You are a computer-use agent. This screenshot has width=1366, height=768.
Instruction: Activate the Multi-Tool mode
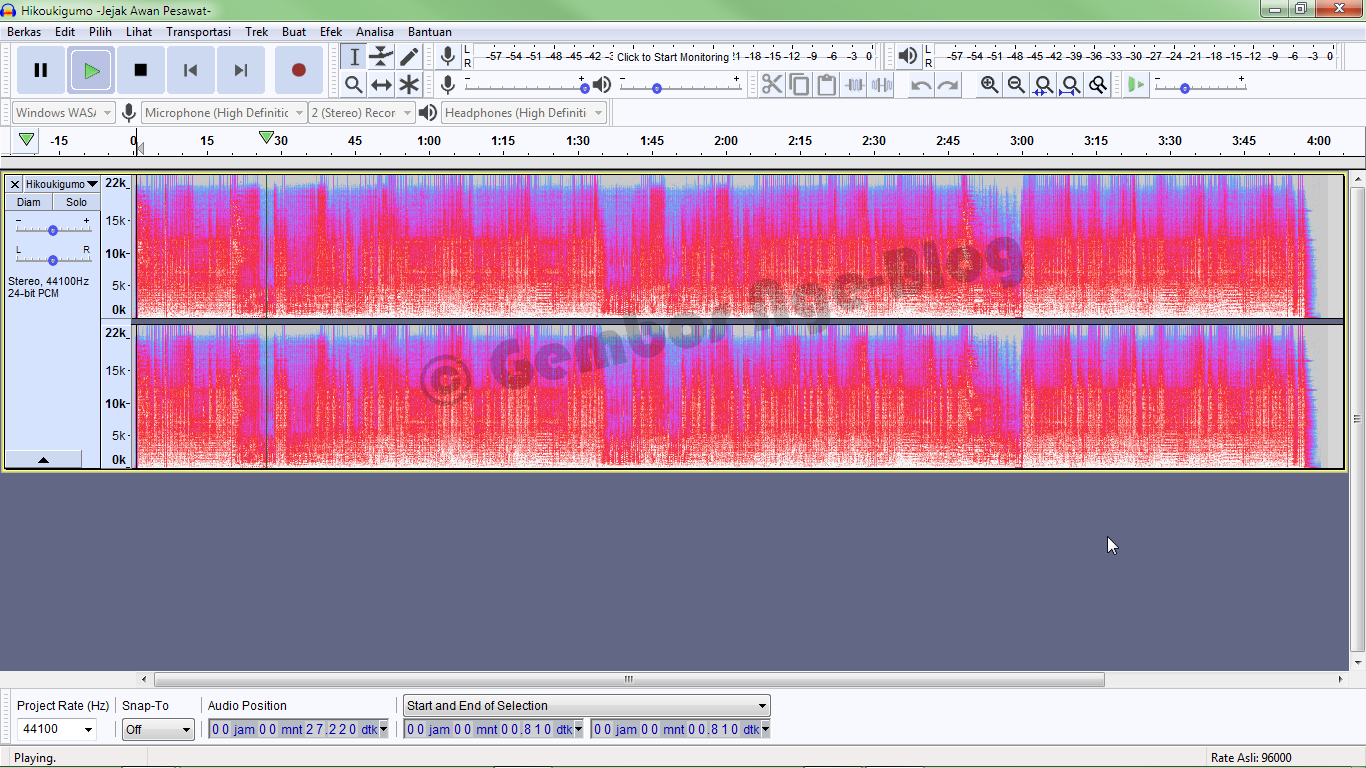(x=409, y=85)
